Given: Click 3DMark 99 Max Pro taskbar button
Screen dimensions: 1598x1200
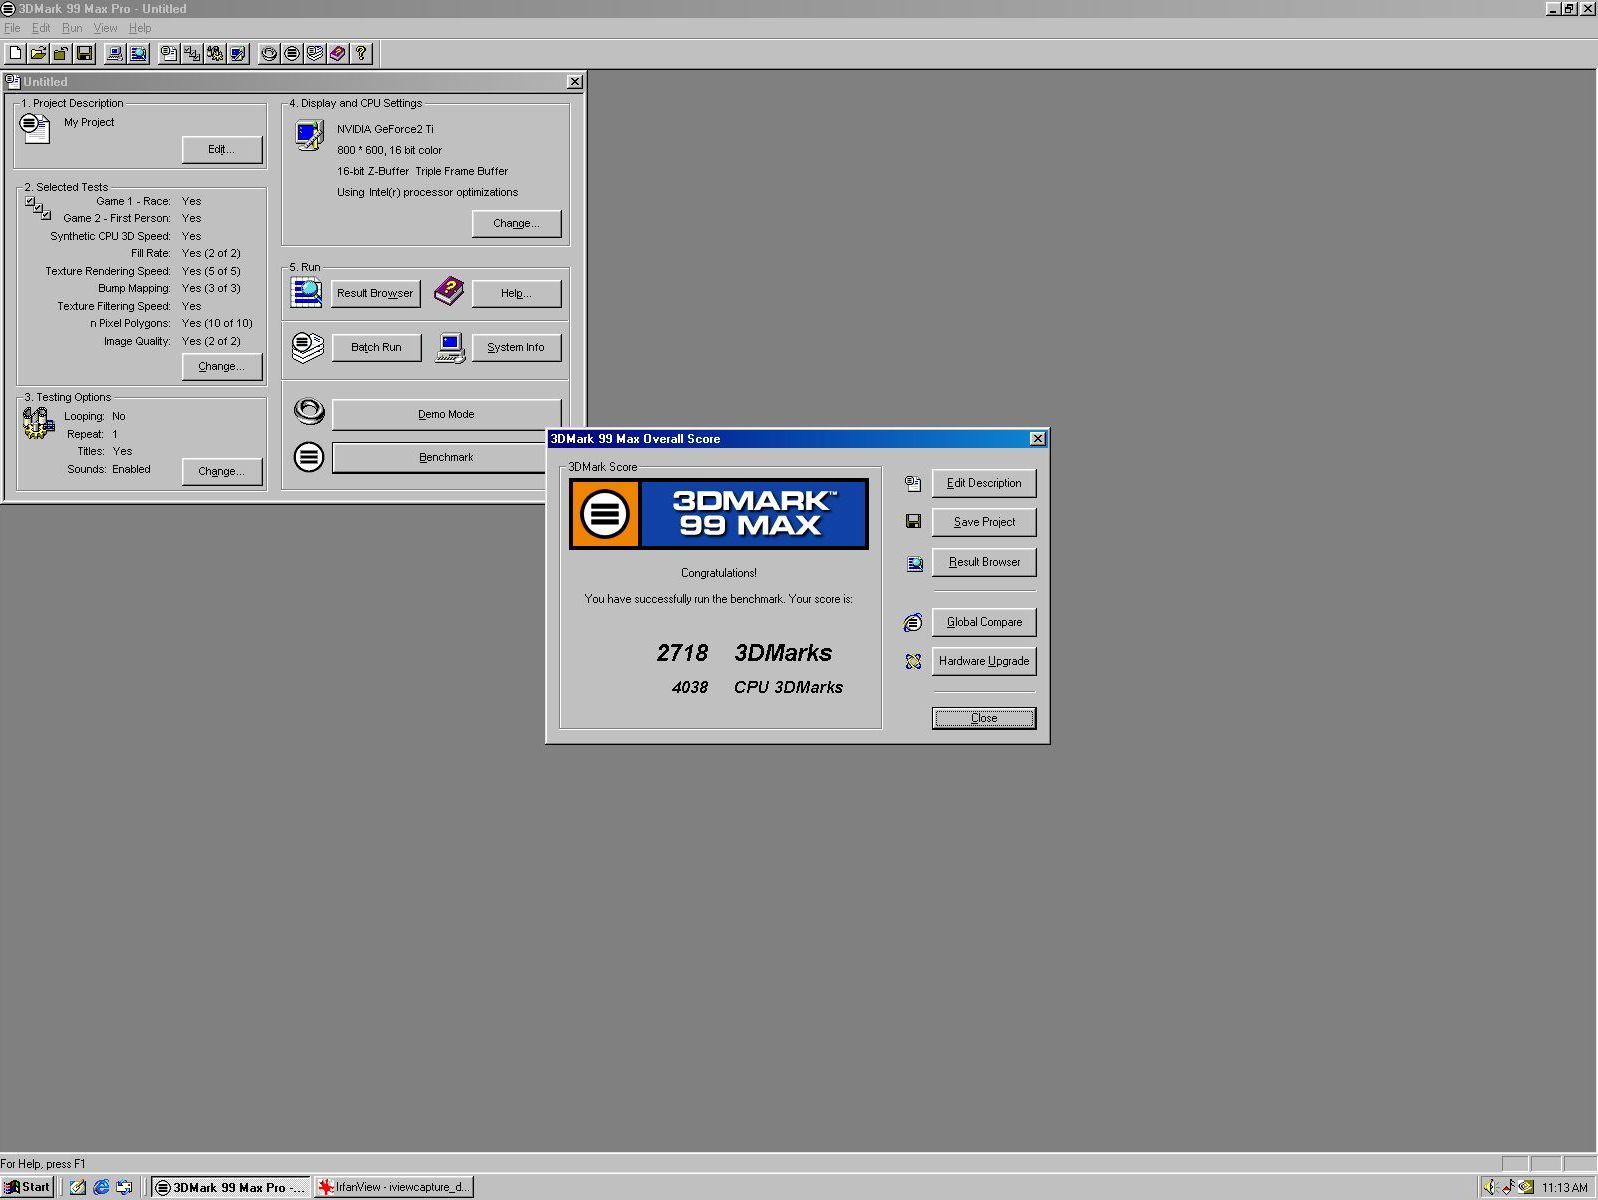Looking at the screenshot, I should 231,1187.
